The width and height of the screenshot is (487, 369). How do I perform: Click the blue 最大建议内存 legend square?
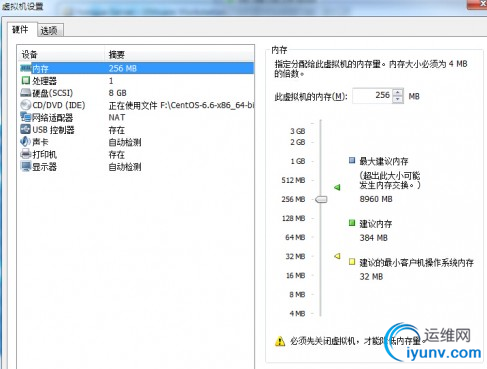pyautogui.click(x=352, y=160)
